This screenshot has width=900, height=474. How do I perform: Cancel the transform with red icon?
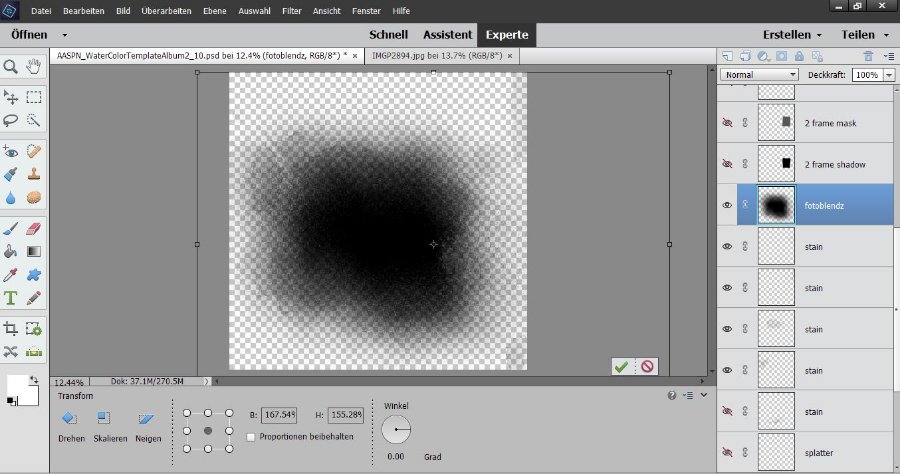(646, 367)
